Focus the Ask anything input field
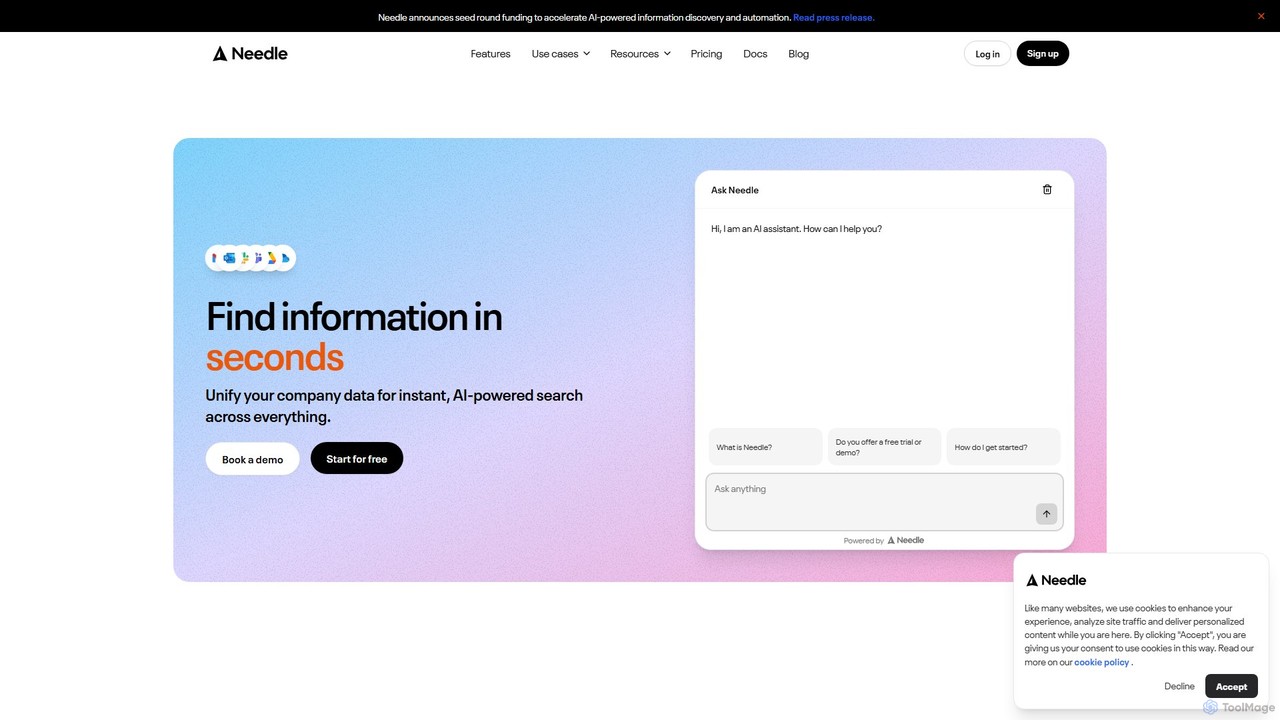Screen dimensions: 1280x720 [884, 502]
